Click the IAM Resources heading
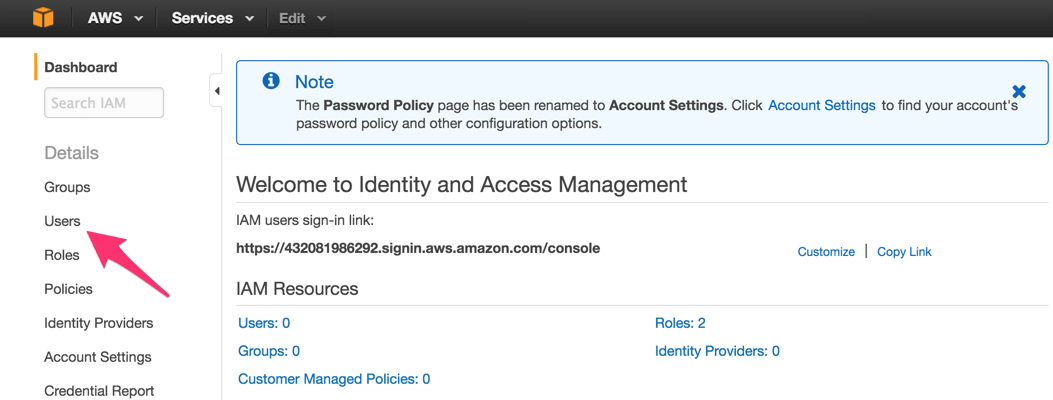The image size is (1053, 400). (x=297, y=289)
